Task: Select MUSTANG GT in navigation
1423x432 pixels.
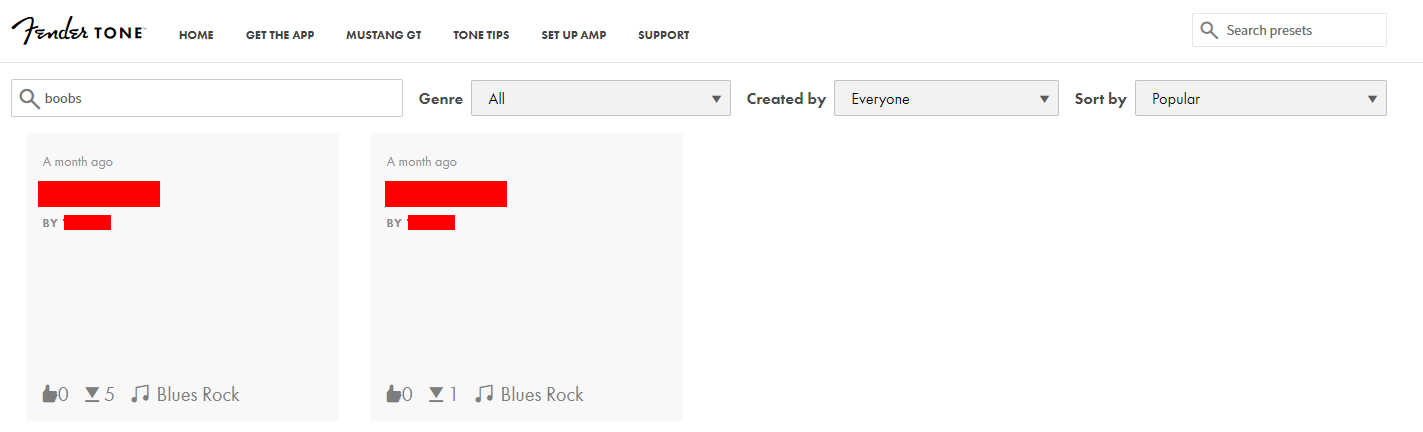Action: pos(384,35)
